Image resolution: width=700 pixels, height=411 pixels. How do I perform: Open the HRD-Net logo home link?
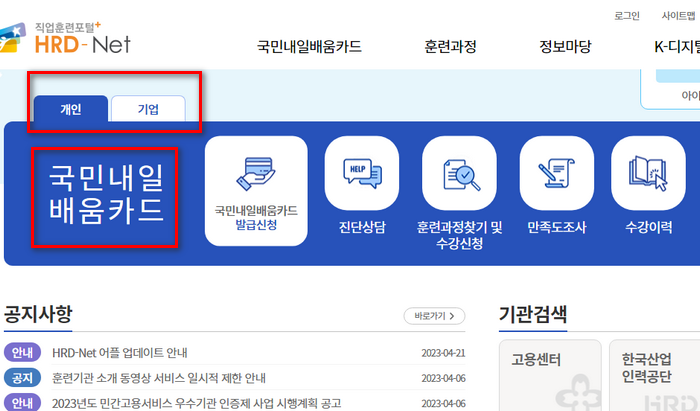[x=65, y=39]
